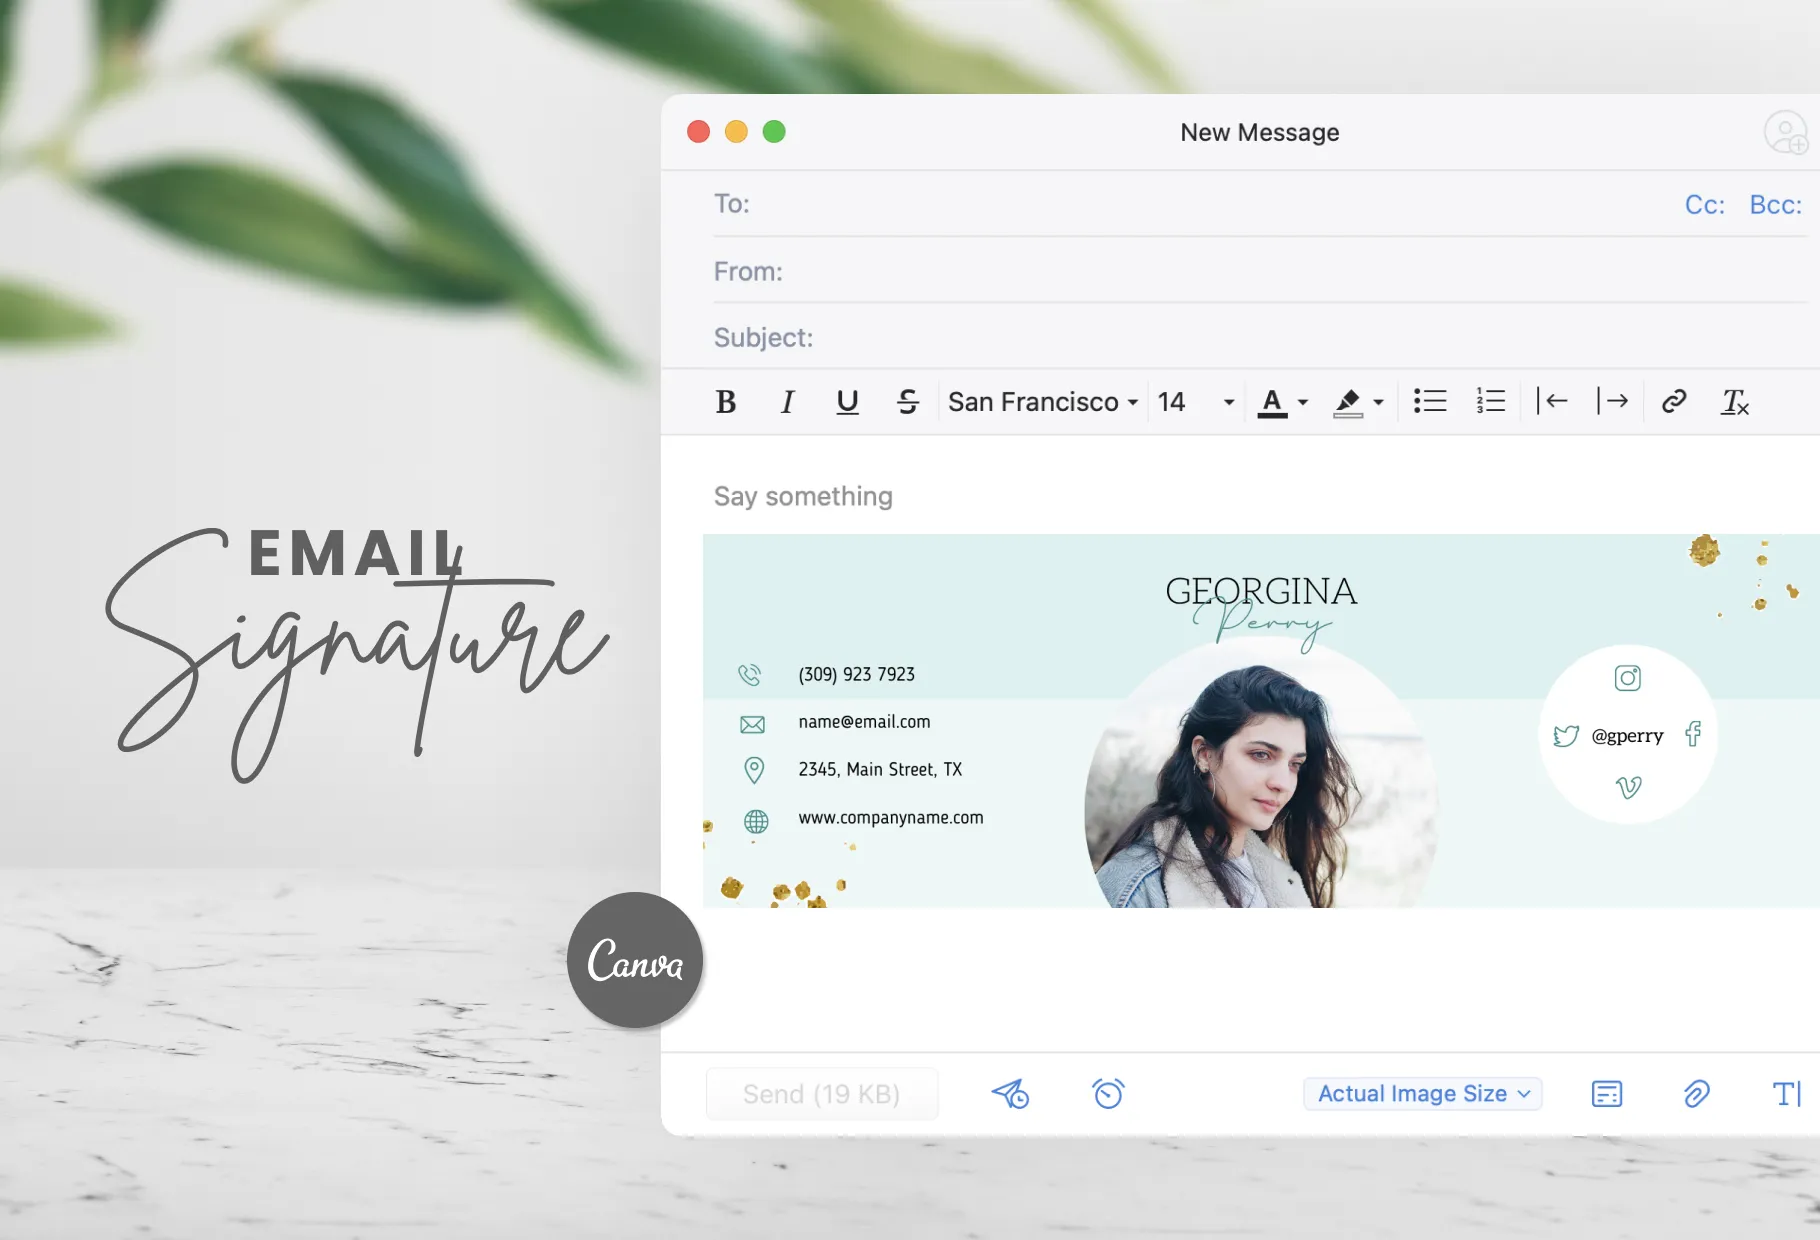Add a contact with the top-right person icon

click(x=1789, y=132)
